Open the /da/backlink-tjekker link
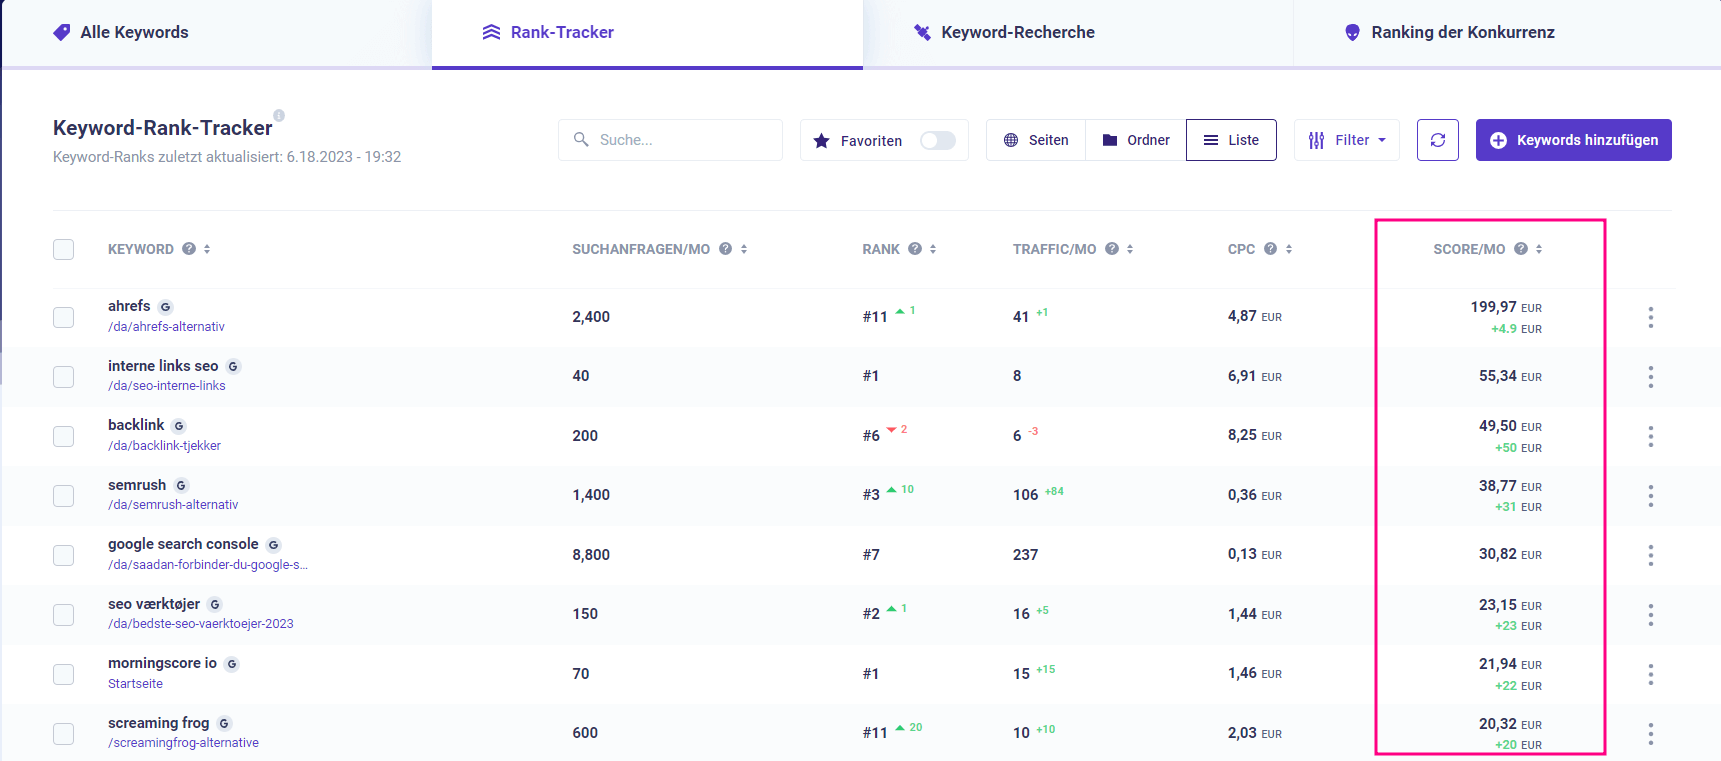1721x761 pixels. coord(164,446)
